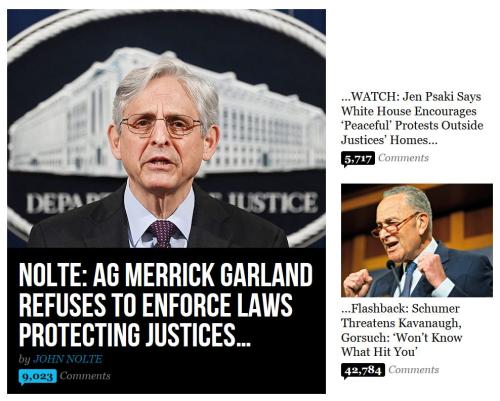Click Comments label beside 5,717 count
The width and height of the screenshot is (500, 401).
[403, 158]
